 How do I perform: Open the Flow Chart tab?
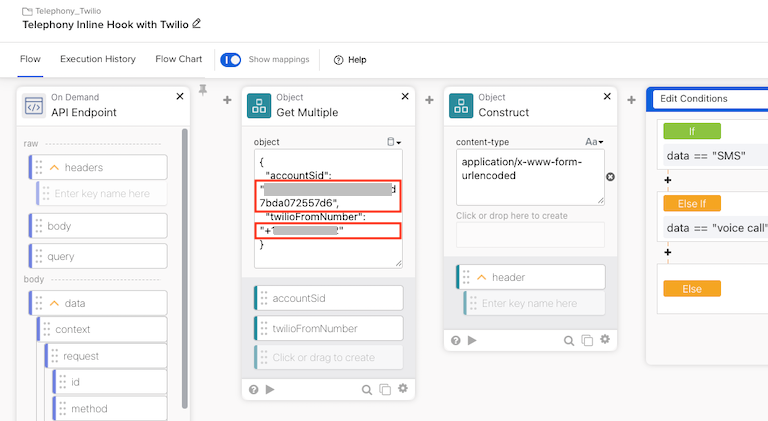click(179, 59)
